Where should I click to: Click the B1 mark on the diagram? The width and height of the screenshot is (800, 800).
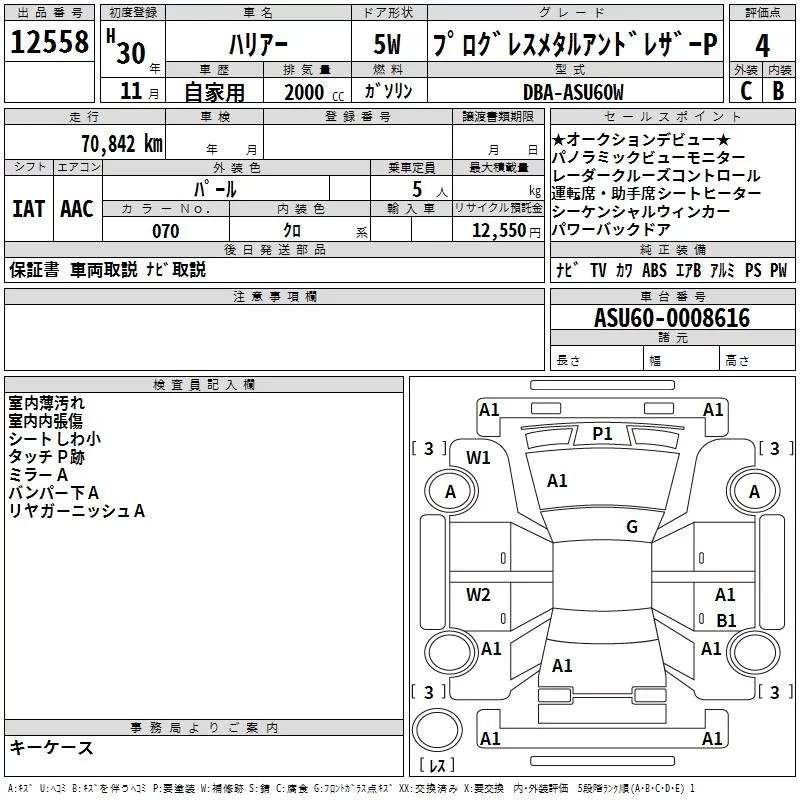pyautogui.click(x=726, y=620)
